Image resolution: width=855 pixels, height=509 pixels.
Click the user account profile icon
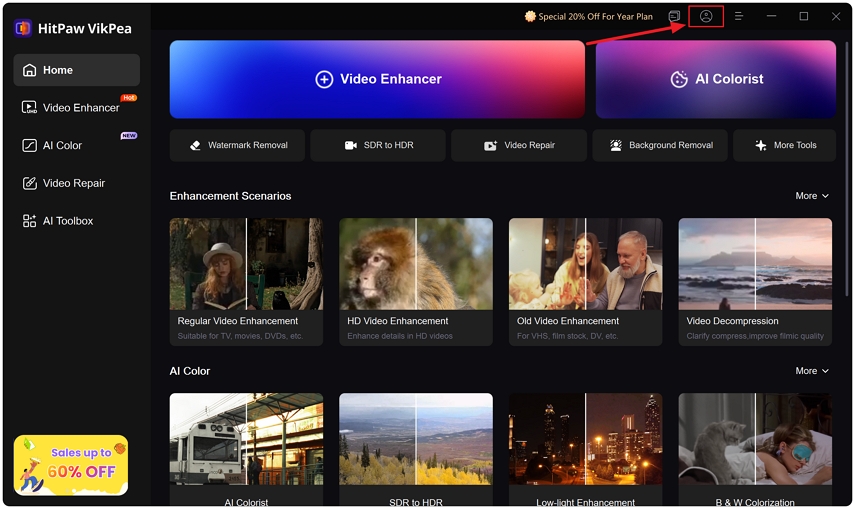click(x=706, y=17)
